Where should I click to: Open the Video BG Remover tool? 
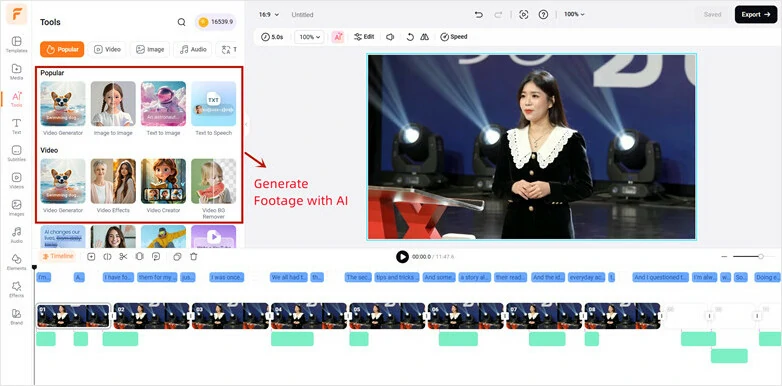coord(213,189)
